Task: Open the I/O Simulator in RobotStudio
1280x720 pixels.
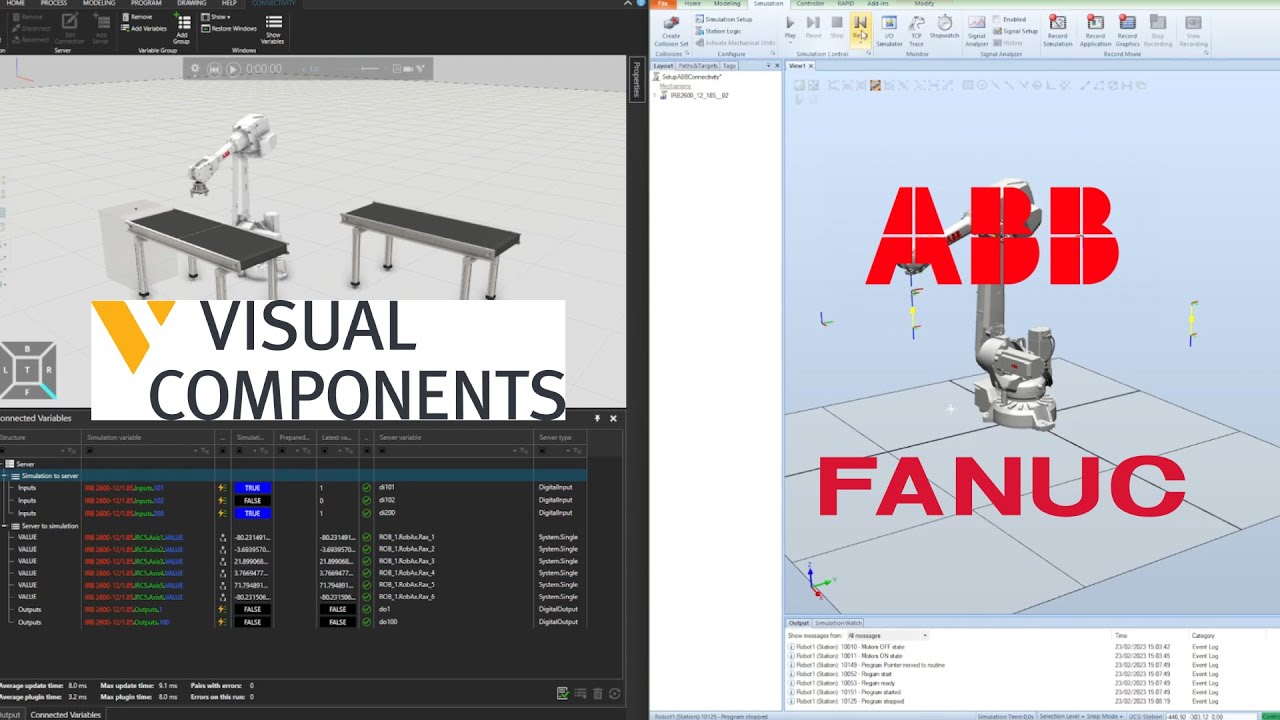Action: tap(889, 31)
